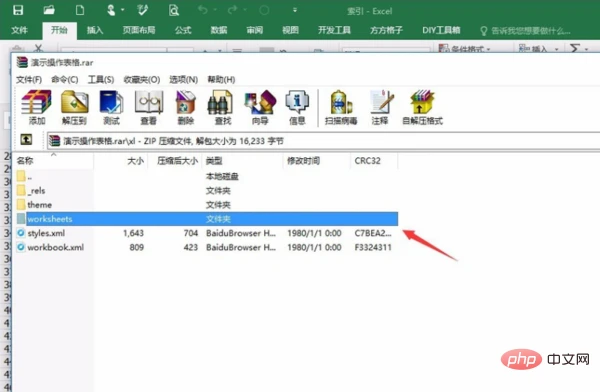Switch to Excel 方方格子 tab
The height and width of the screenshot is (392, 600).
386,30
